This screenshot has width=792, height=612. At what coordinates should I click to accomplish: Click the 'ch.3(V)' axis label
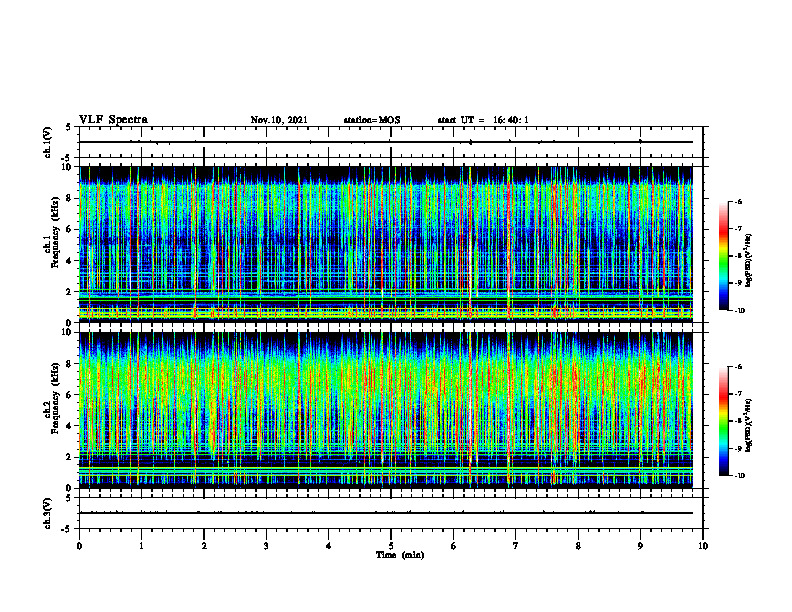click(48, 513)
